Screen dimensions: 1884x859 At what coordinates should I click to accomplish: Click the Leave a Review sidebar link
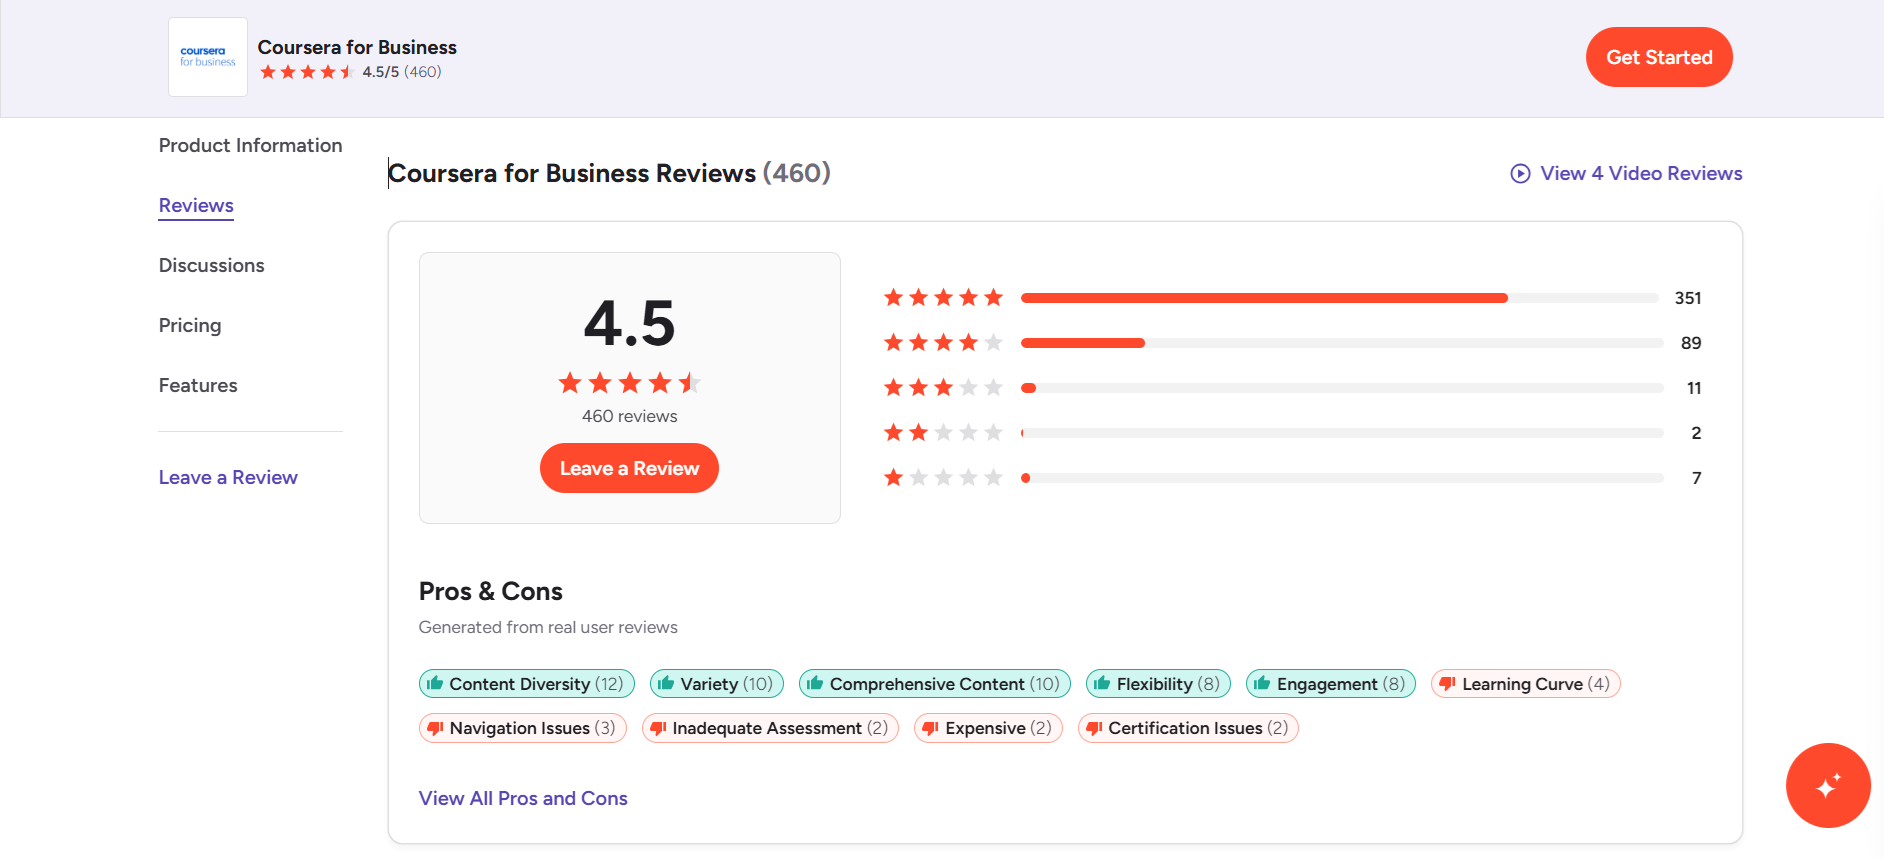click(228, 477)
